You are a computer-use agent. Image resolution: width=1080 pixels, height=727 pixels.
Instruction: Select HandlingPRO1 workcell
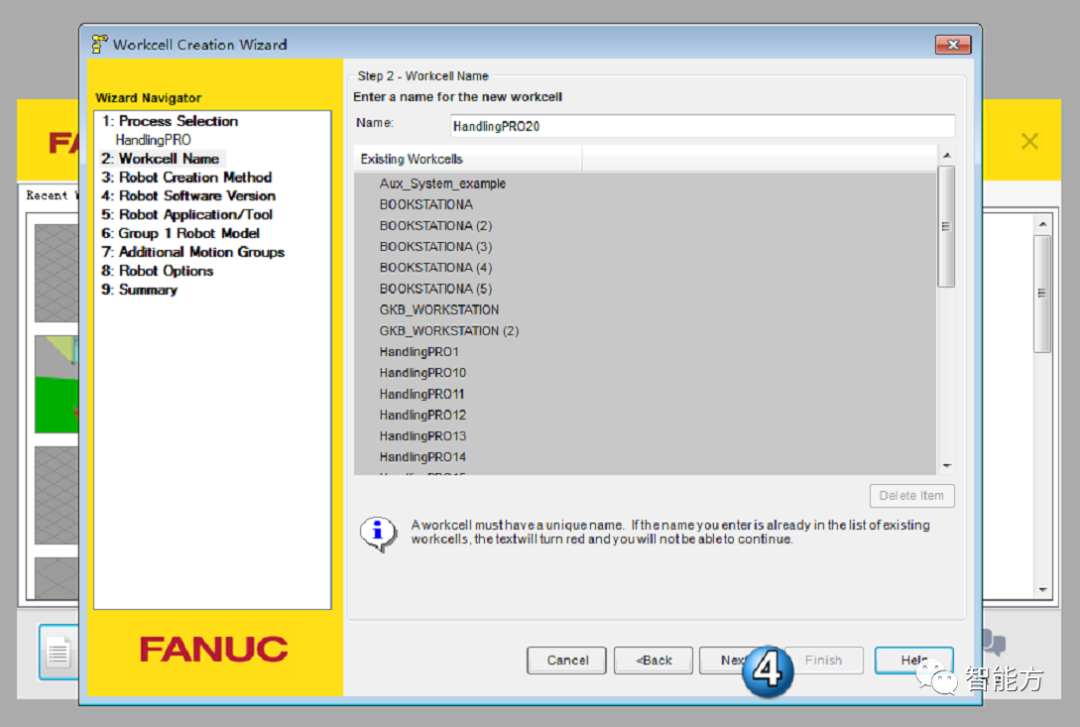[x=419, y=352]
